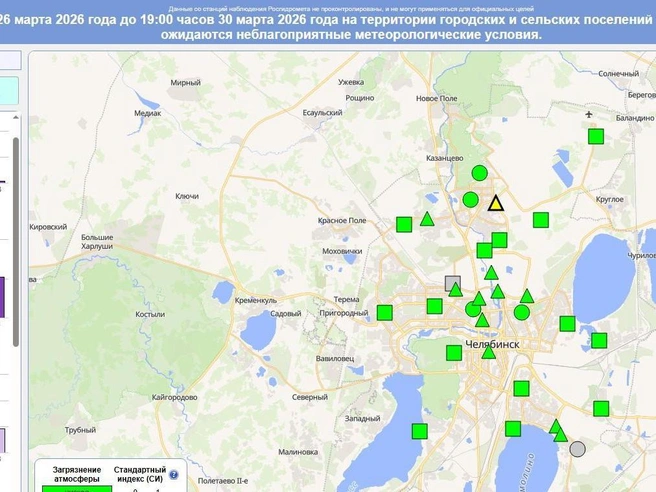Click green square south of Челябинск label
This screenshot has height=492, width=656.
pyautogui.click(x=521, y=389)
